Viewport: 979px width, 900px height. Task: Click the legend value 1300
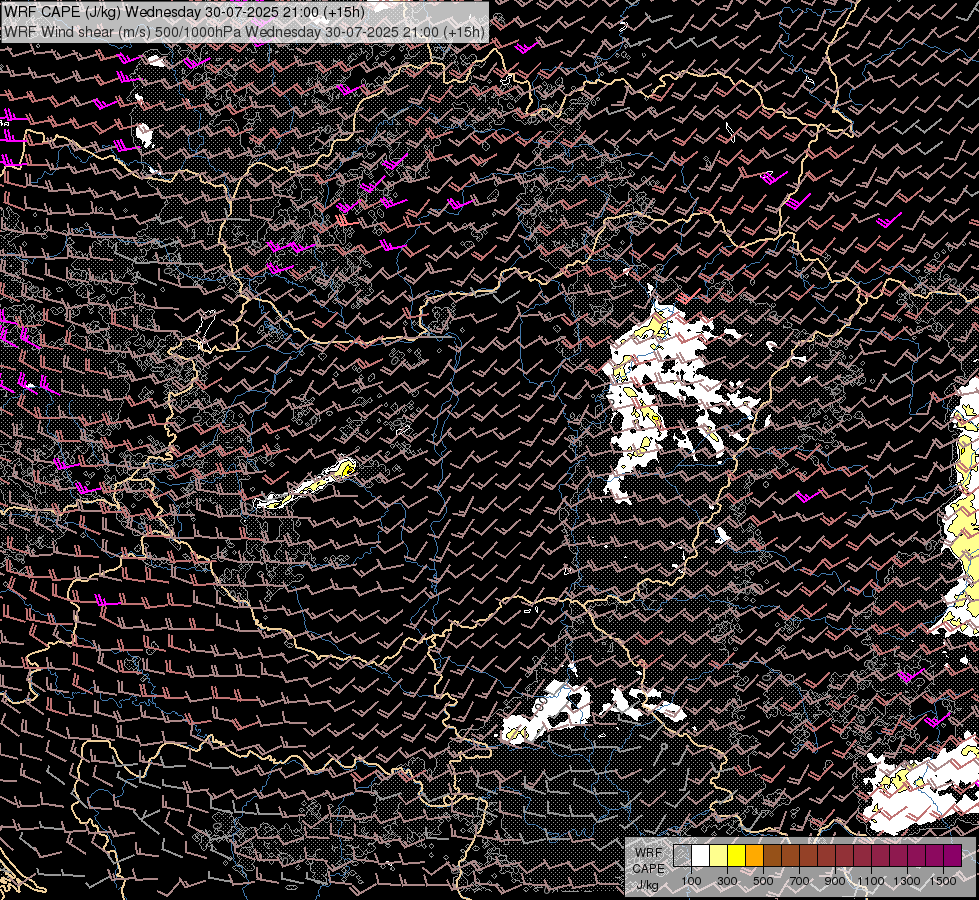(x=907, y=881)
